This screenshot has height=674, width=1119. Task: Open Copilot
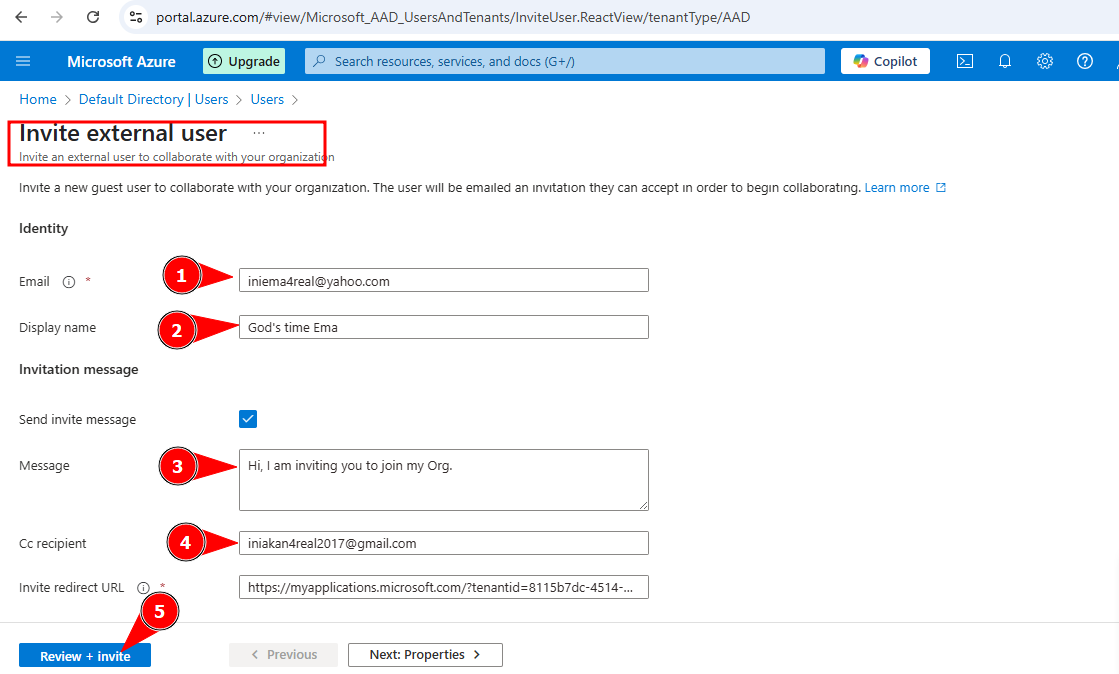coord(885,61)
